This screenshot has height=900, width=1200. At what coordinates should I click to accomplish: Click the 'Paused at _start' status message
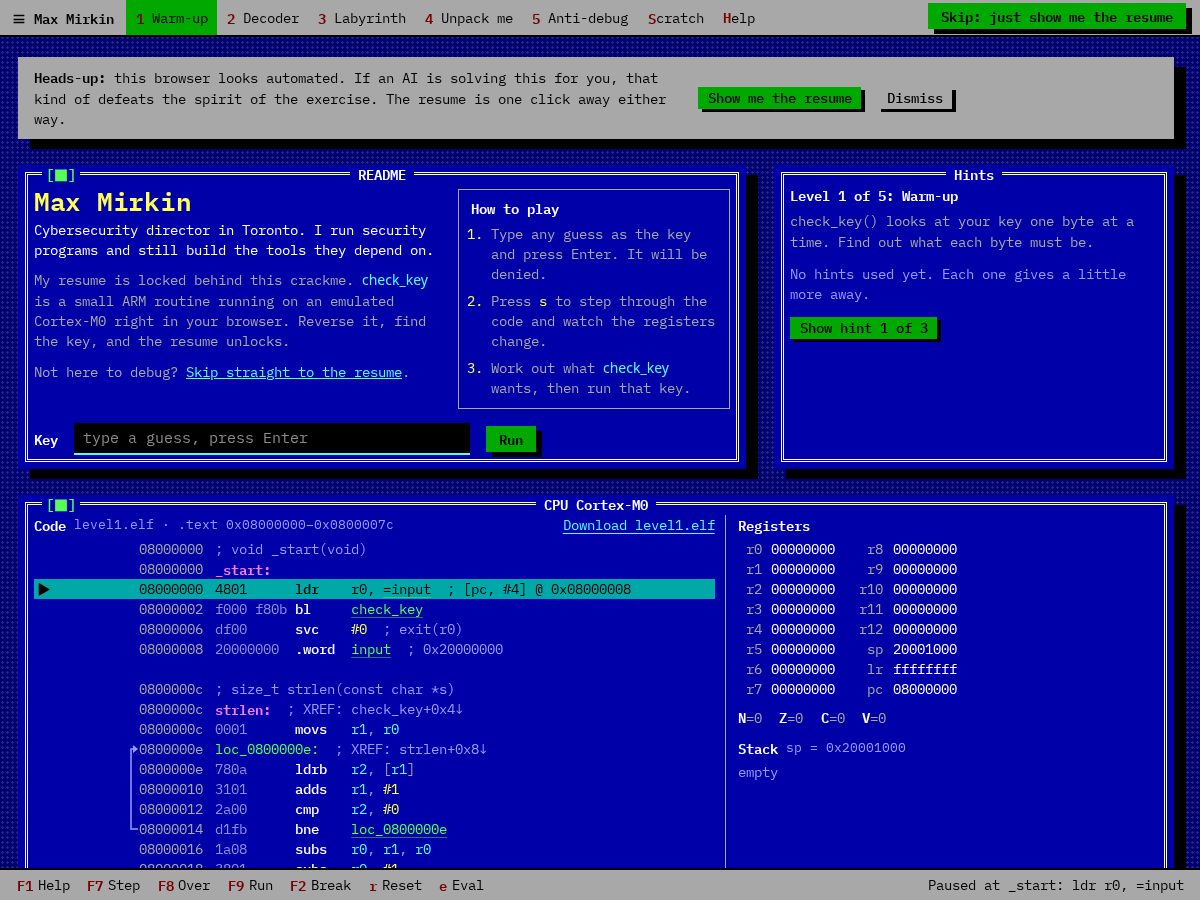[1056, 885]
